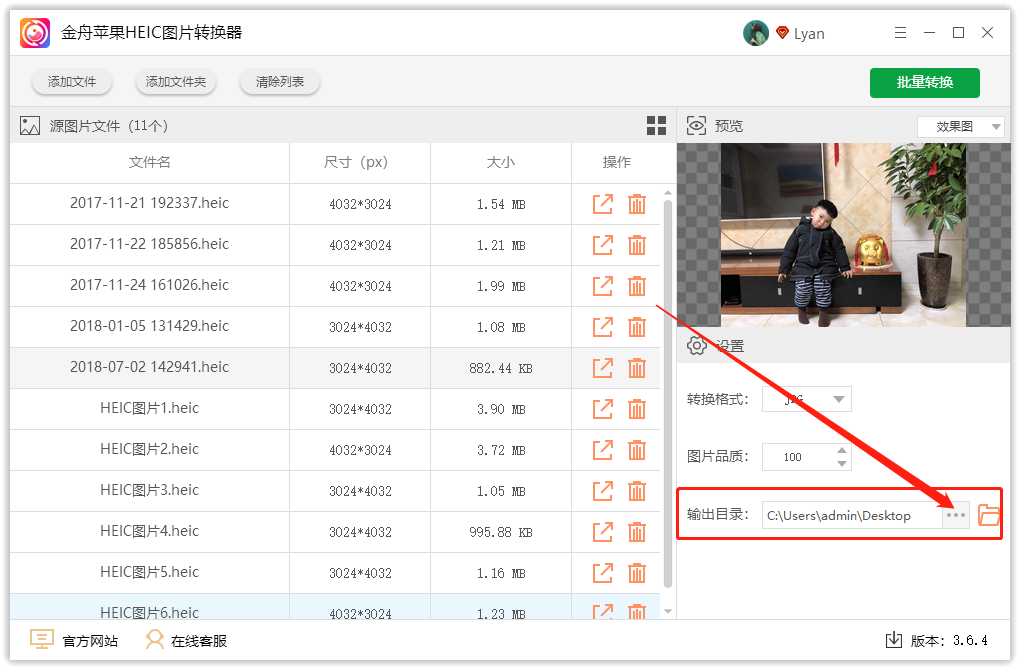Click 添加文件 button
Image resolution: width=1020 pixels, height=670 pixels.
click(x=72, y=82)
